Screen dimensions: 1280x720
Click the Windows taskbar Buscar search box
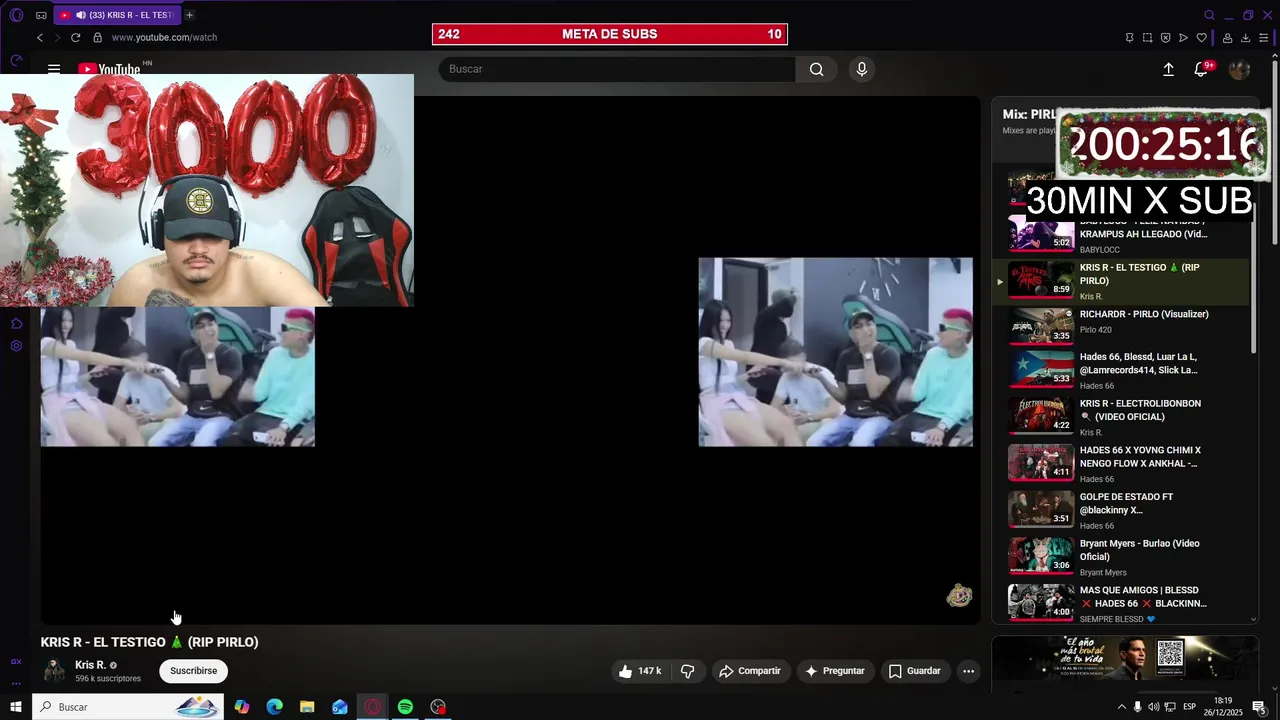pyautogui.click(x=128, y=707)
